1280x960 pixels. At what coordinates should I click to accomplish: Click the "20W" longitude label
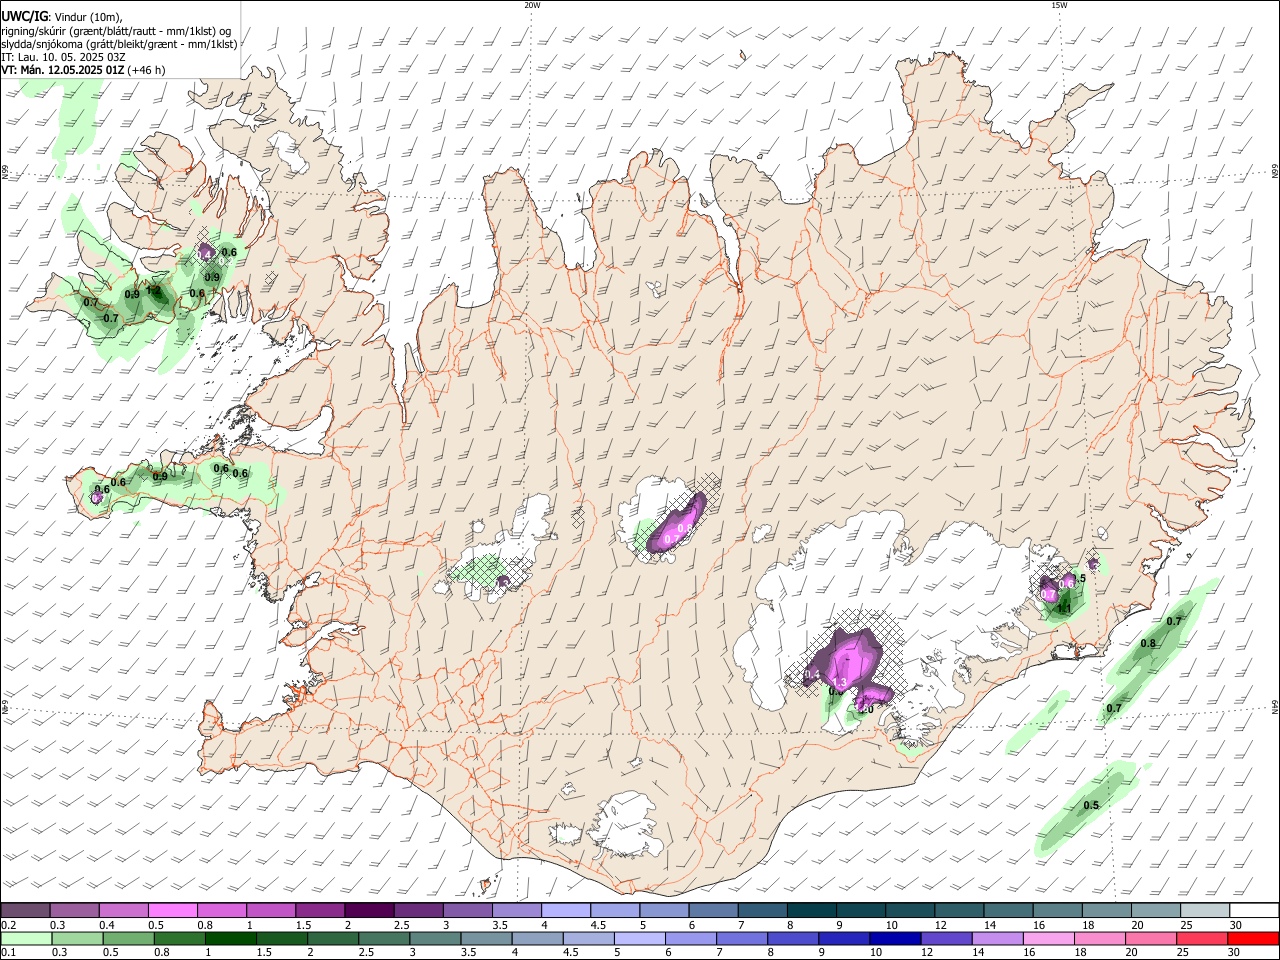pos(532,5)
